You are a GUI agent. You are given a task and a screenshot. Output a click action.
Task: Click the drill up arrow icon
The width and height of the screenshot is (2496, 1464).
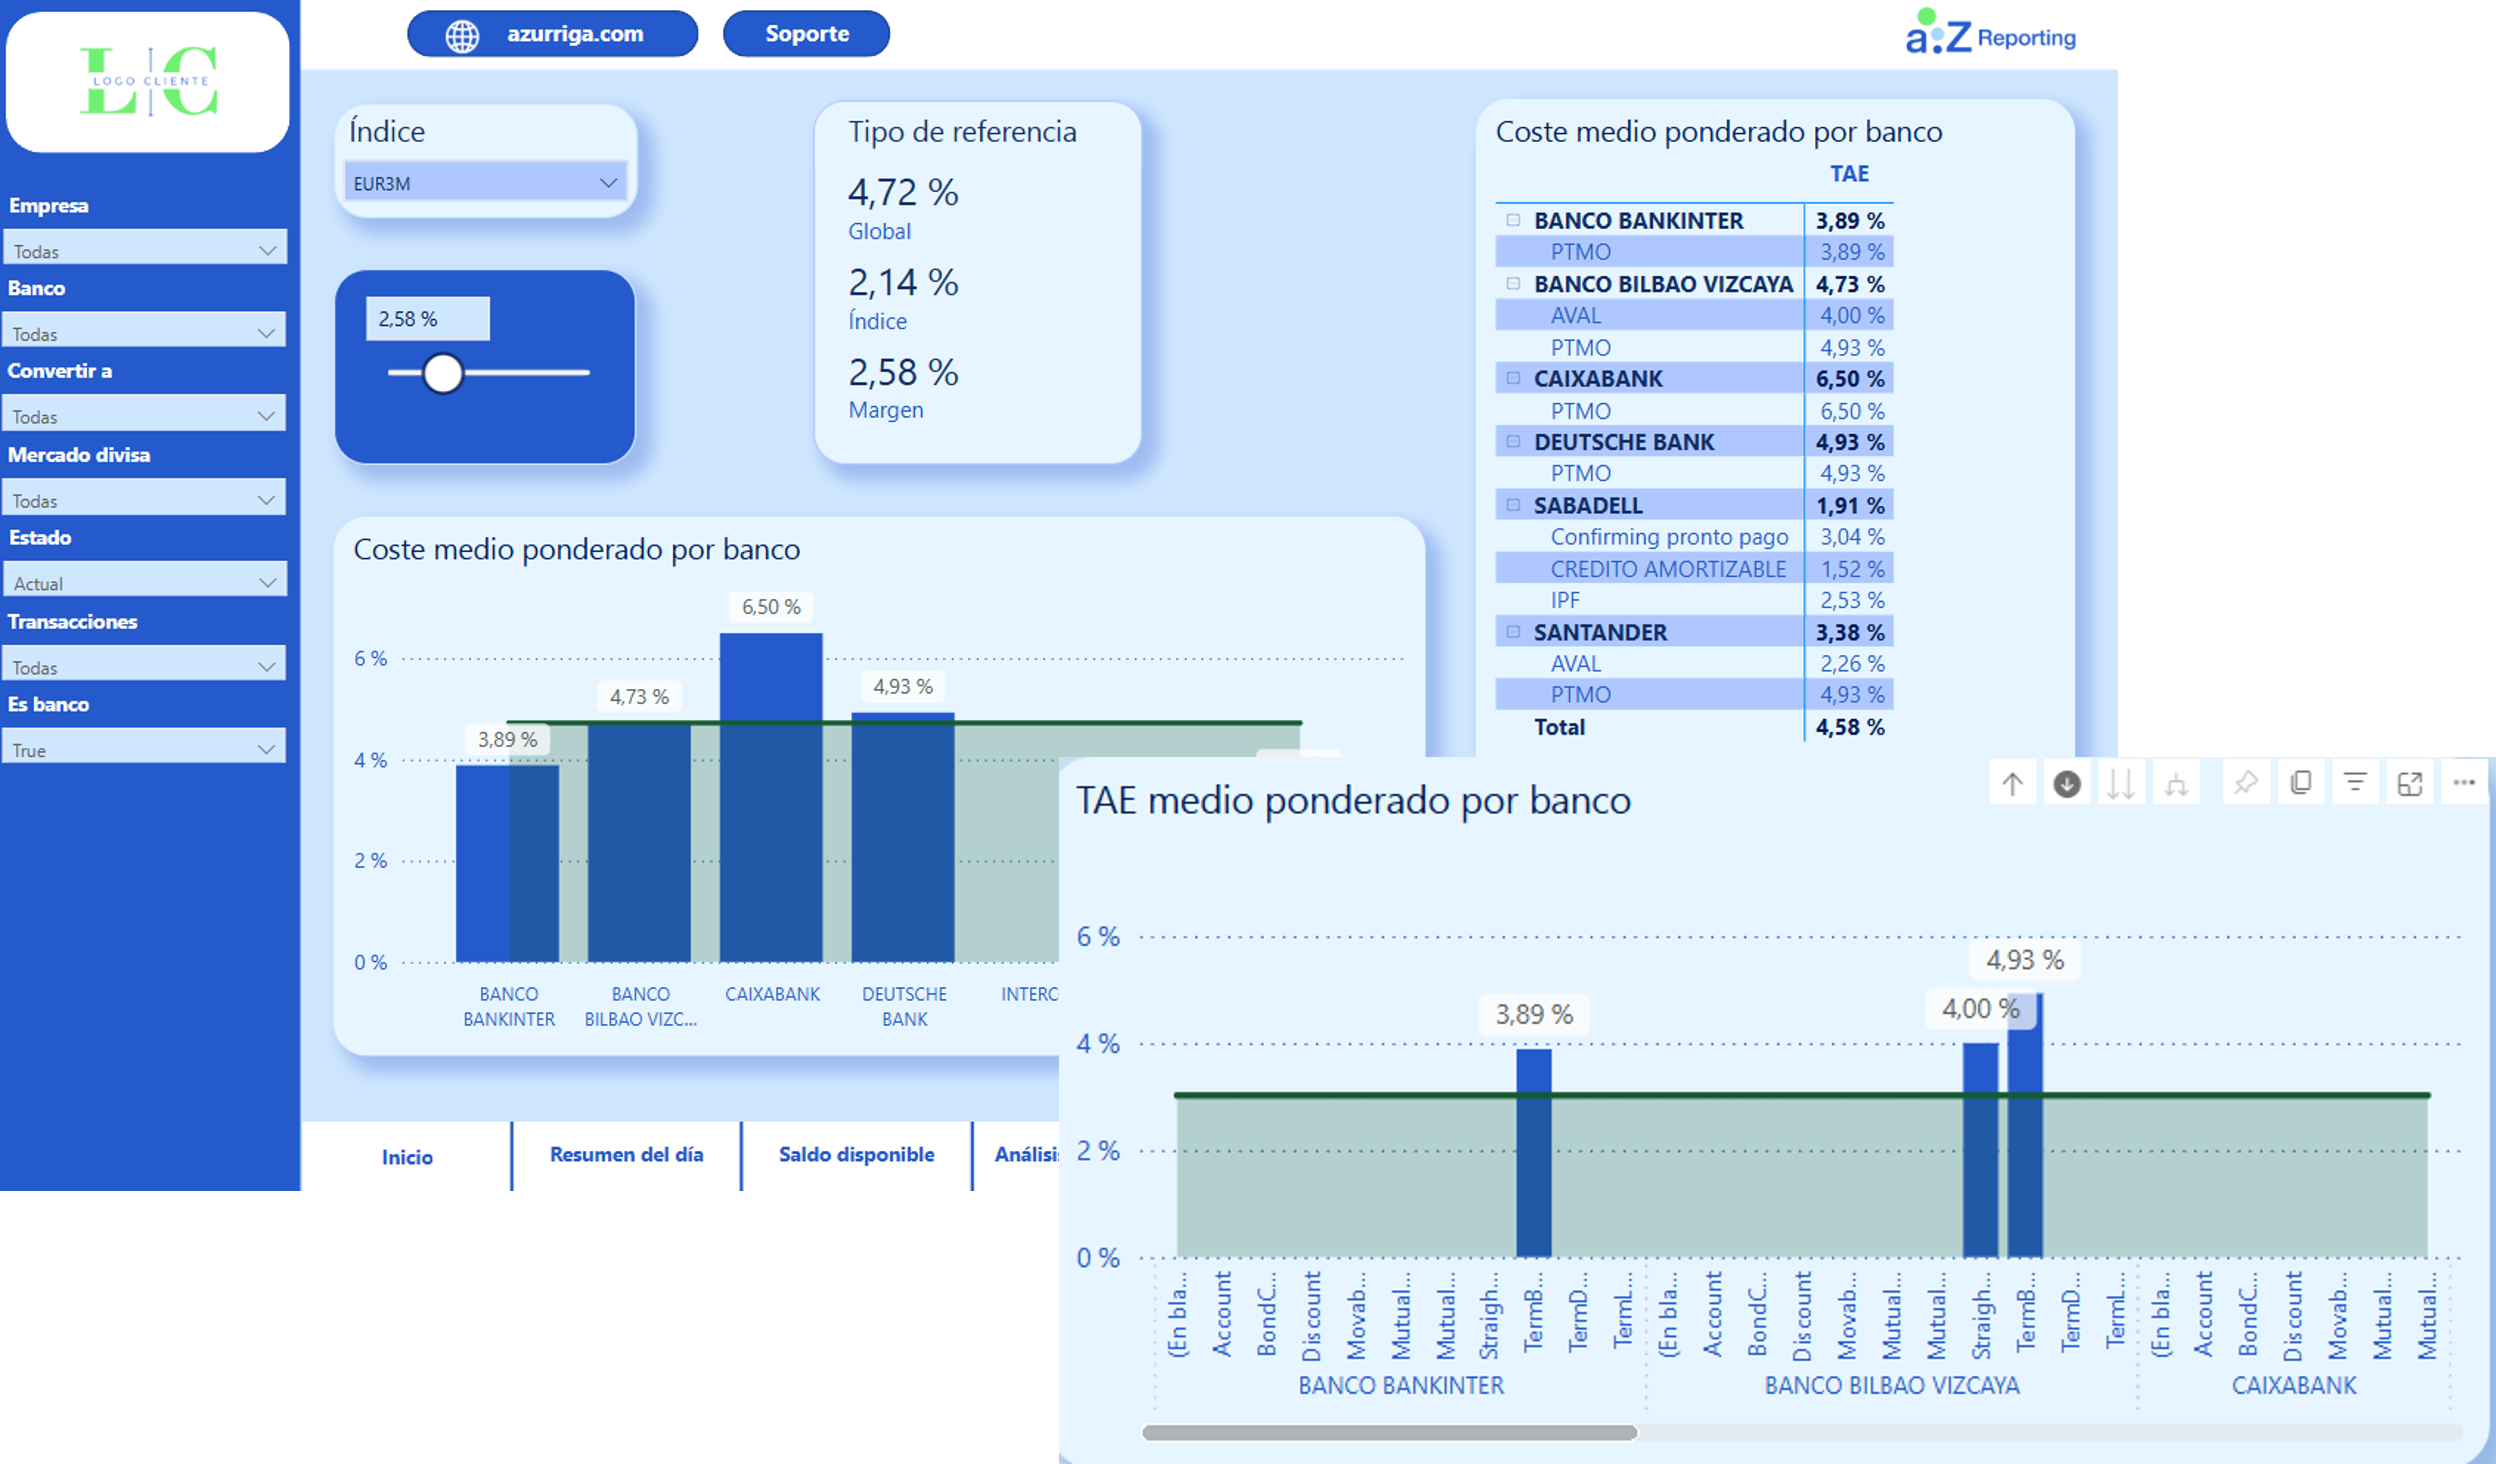[x=2012, y=783]
